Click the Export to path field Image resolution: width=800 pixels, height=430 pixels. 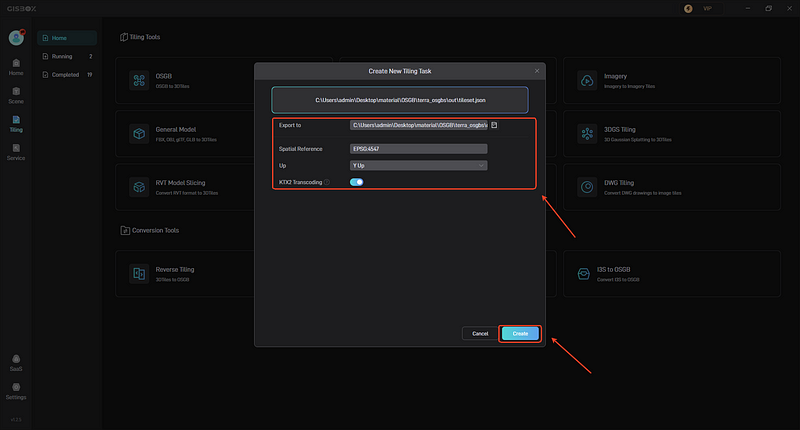pos(418,125)
